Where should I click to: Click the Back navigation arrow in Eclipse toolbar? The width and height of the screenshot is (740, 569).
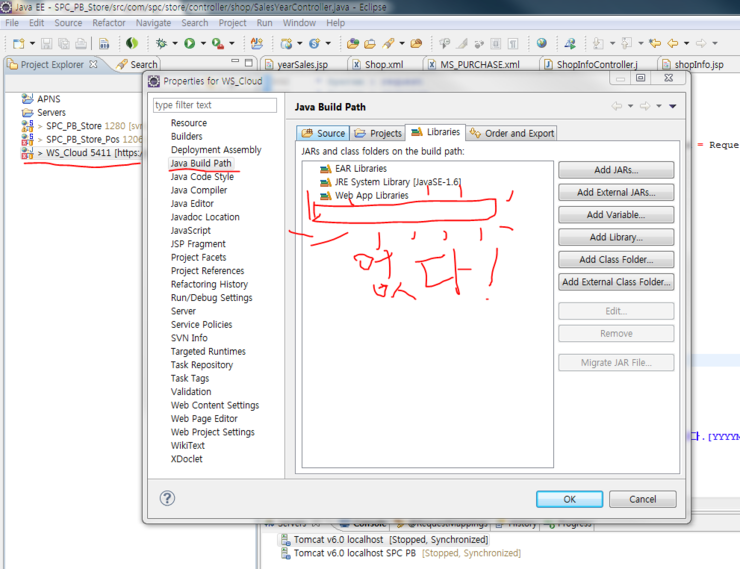point(673,43)
